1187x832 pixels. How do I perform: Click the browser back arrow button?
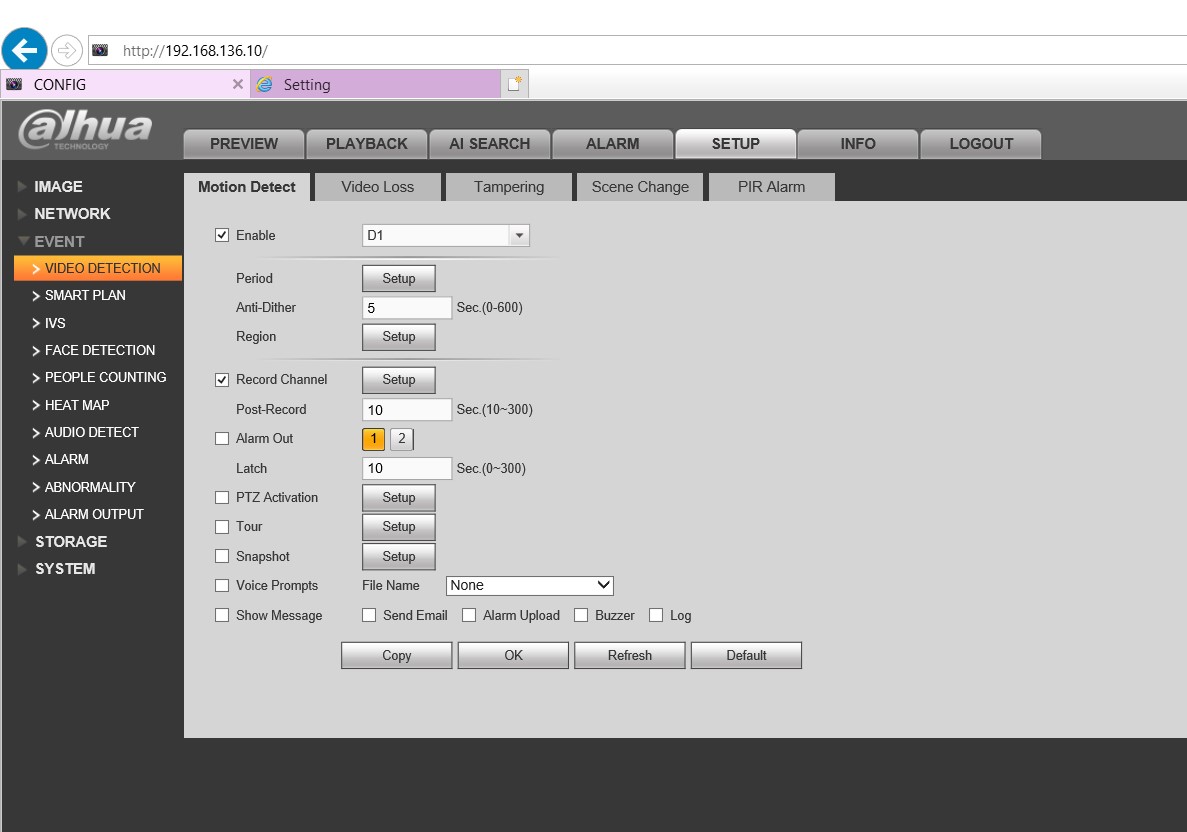24,49
